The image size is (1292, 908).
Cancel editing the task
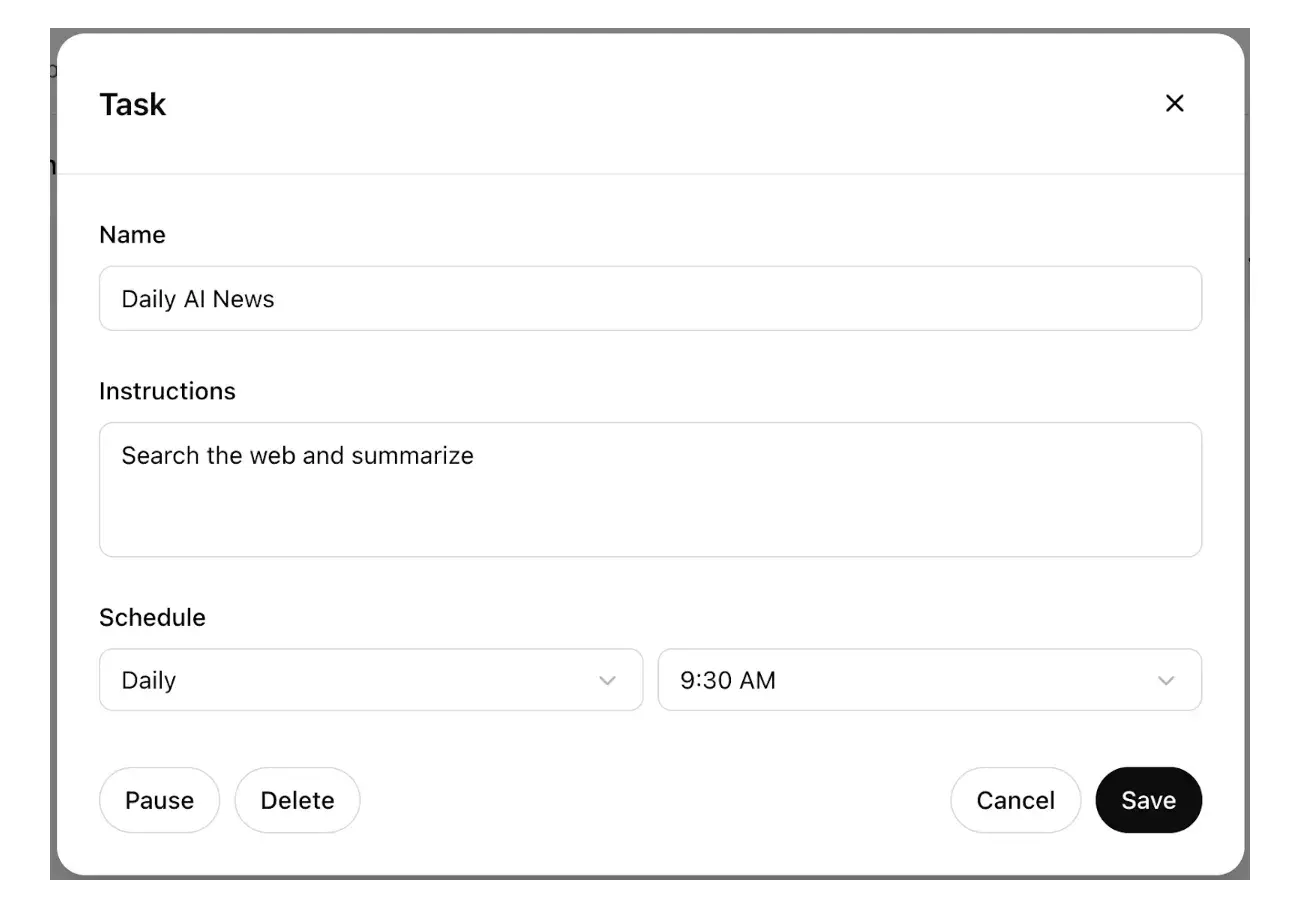click(x=1015, y=800)
